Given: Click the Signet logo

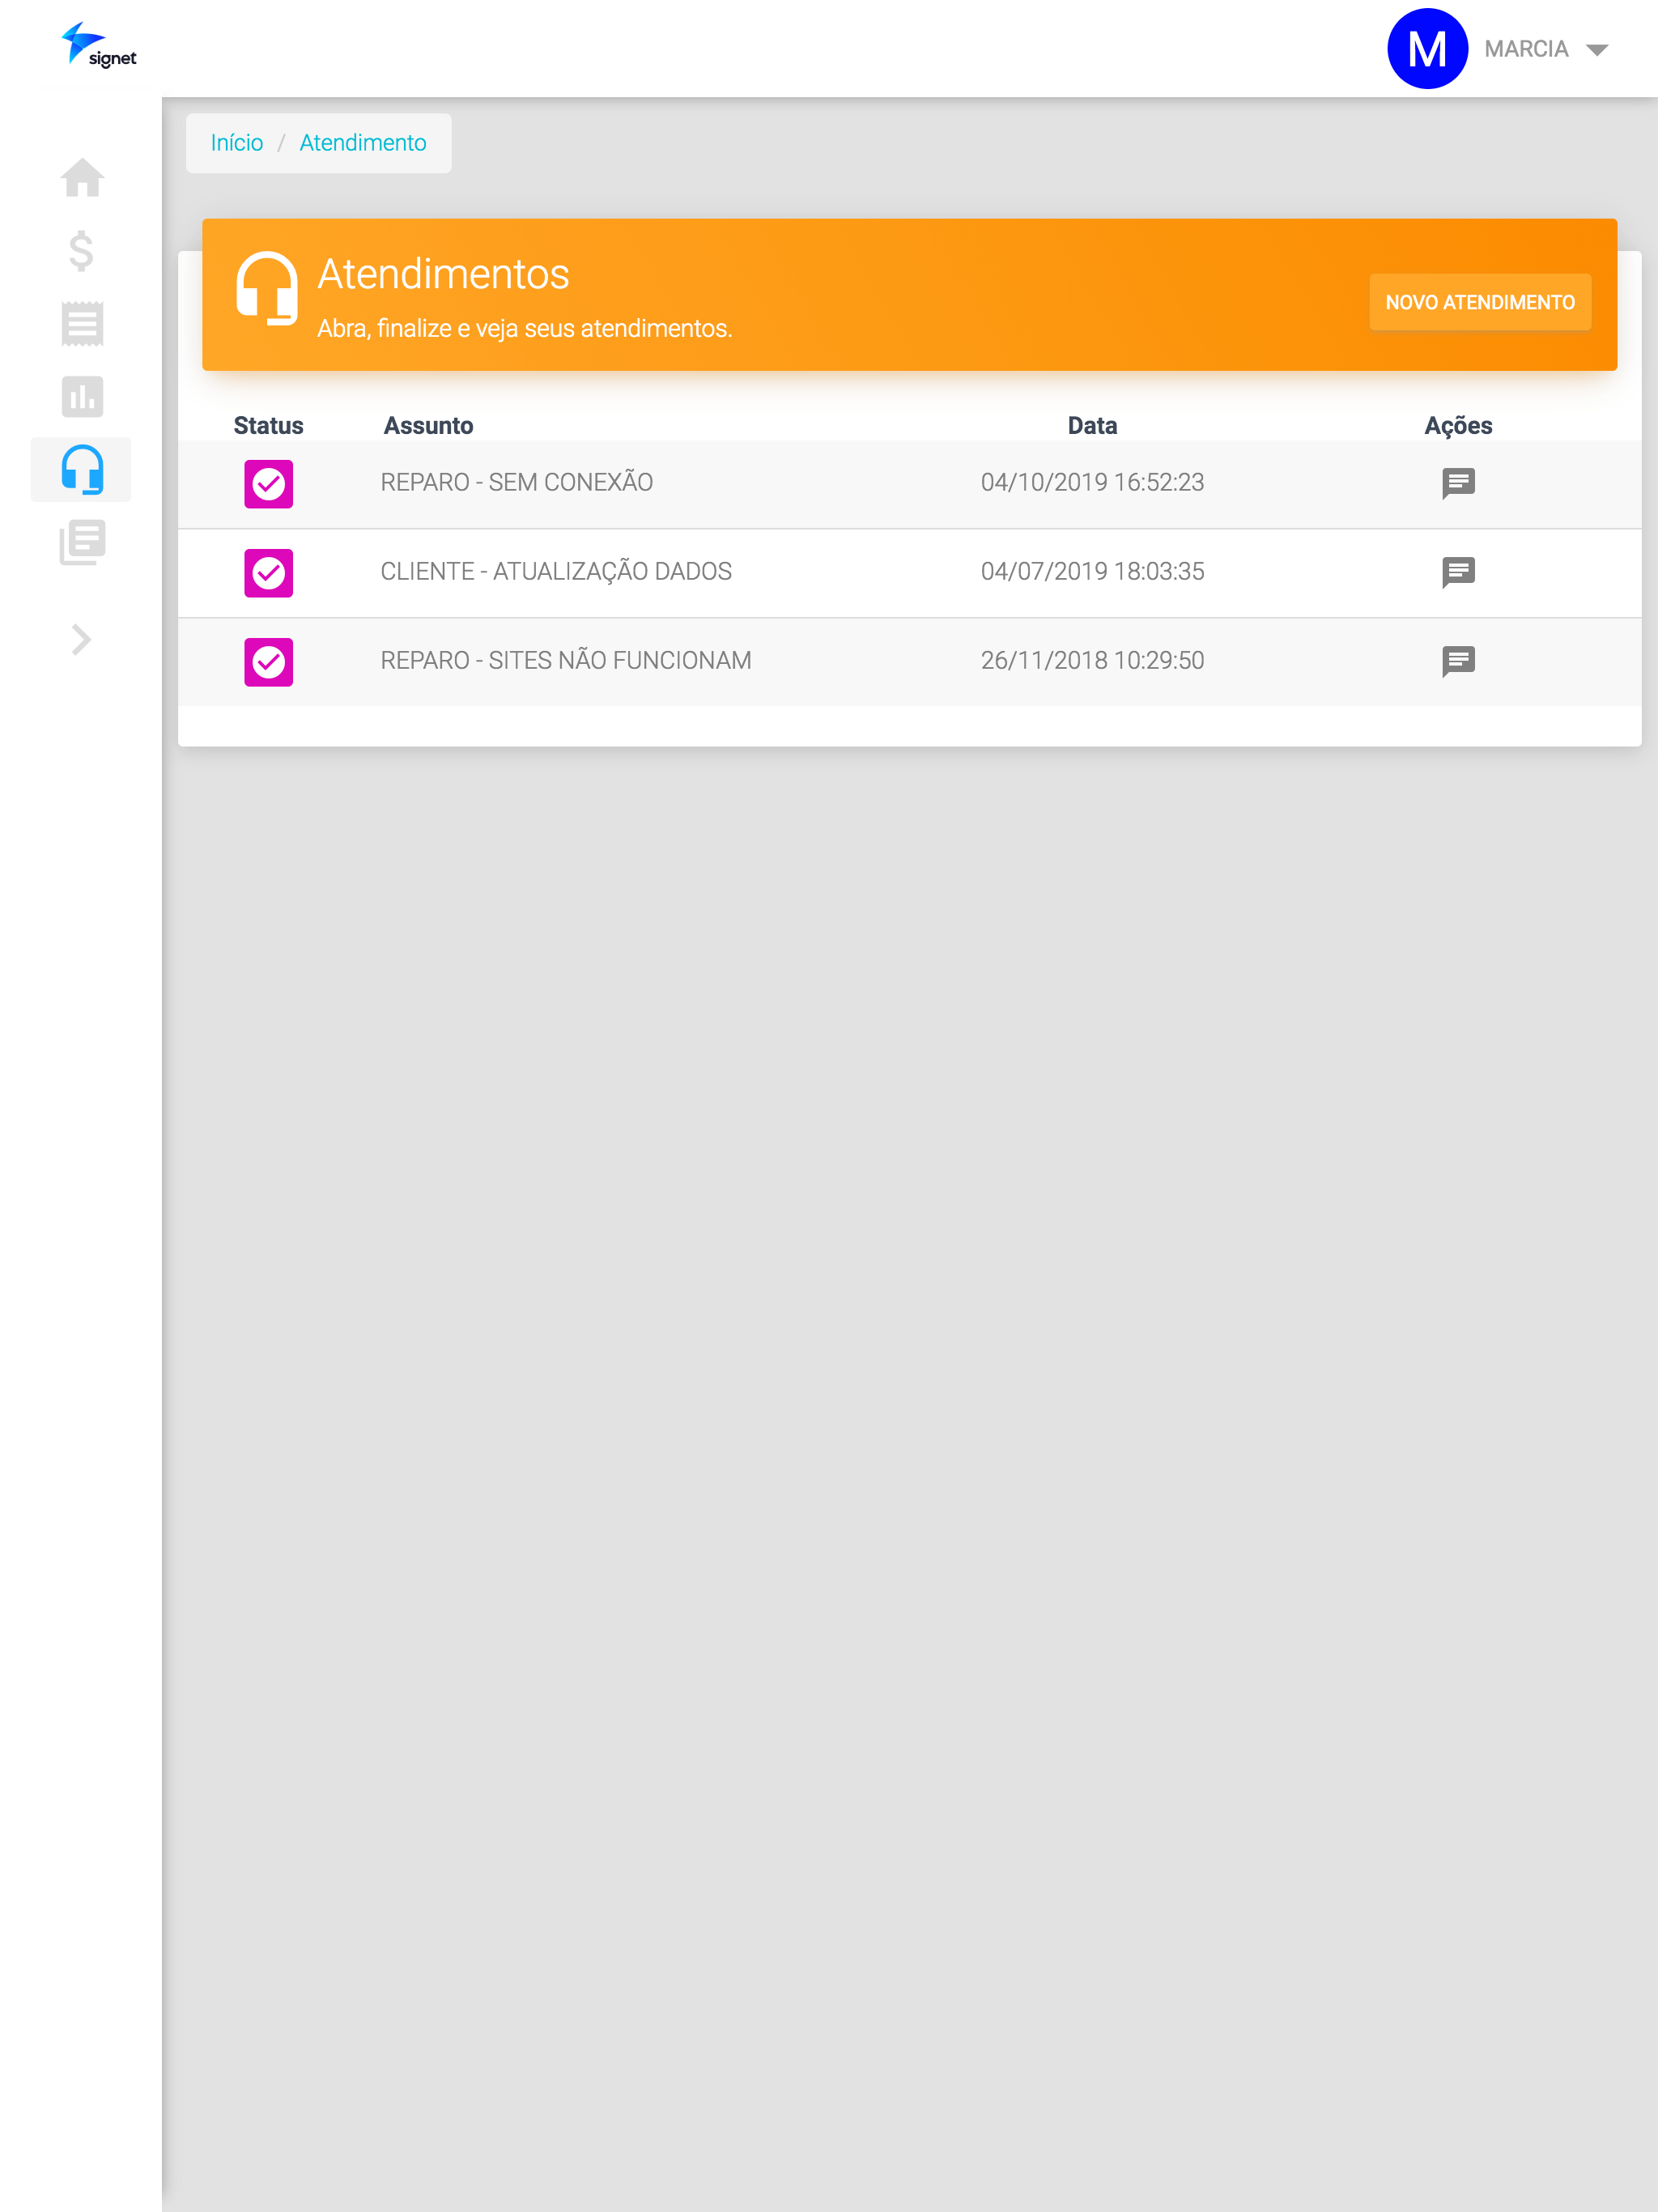Looking at the screenshot, I should 99,46.
